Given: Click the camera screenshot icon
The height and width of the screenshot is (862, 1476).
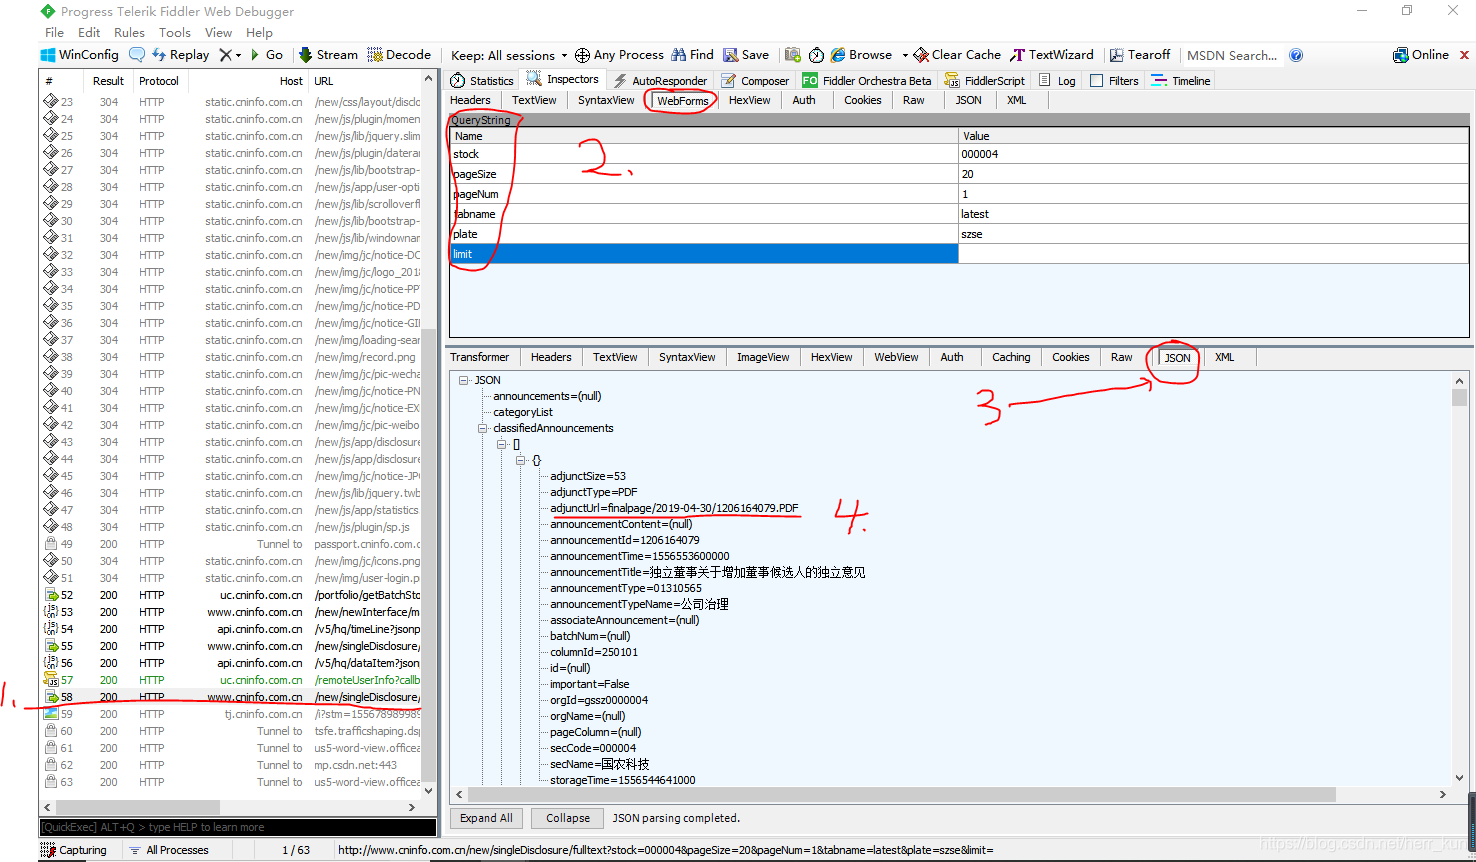Looking at the screenshot, I should click(x=793, y=55).
